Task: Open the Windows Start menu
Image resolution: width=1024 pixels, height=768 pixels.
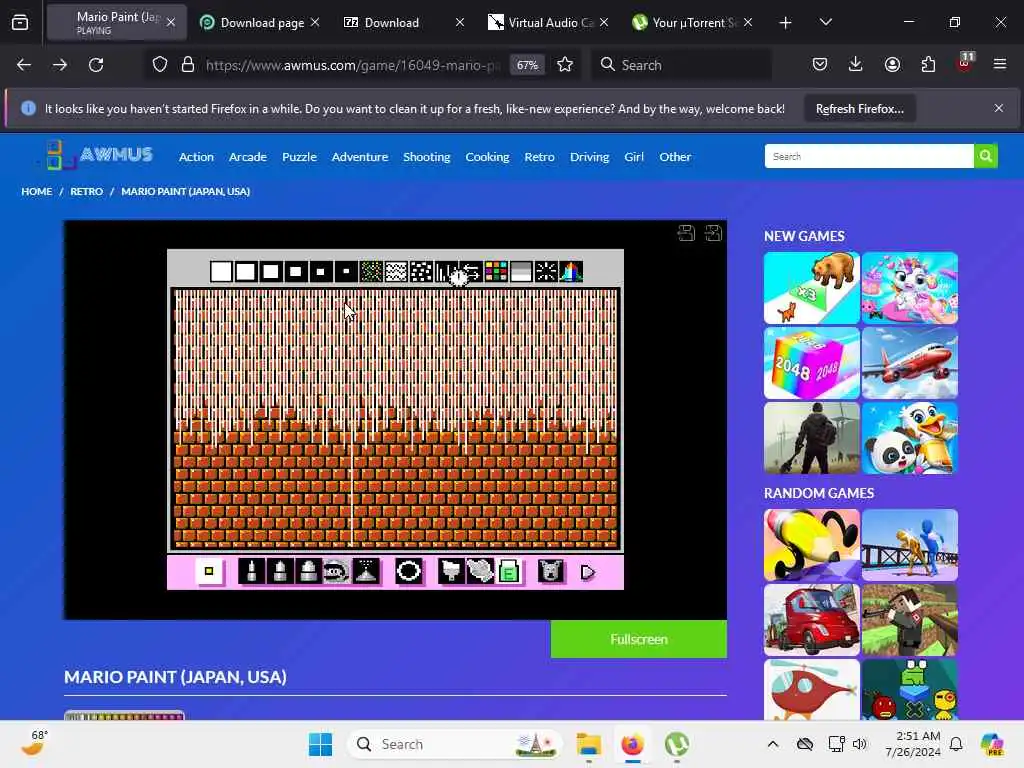Action: coord(321,744)
